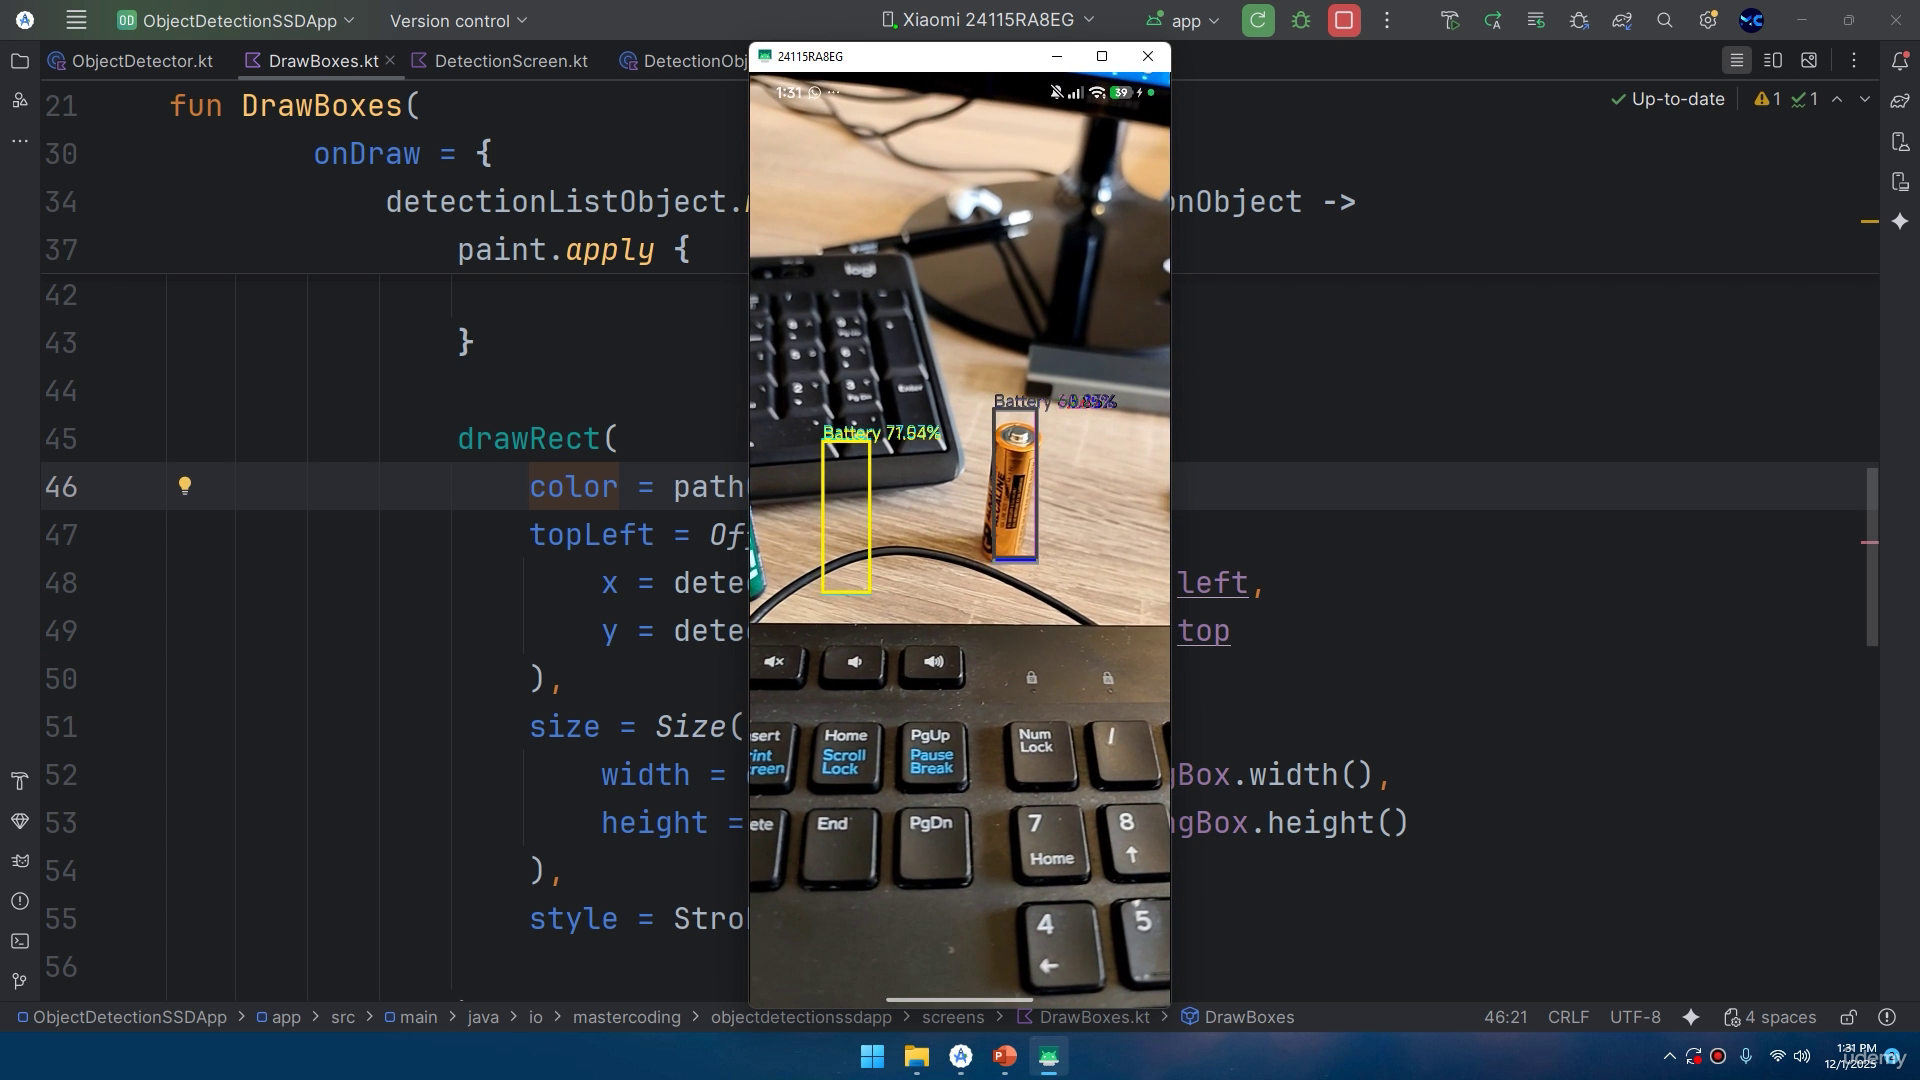The image size is (1920, 1080).
Task: Click the UTF-8 encoding indicator
Action: (x=1635, y=1017)
